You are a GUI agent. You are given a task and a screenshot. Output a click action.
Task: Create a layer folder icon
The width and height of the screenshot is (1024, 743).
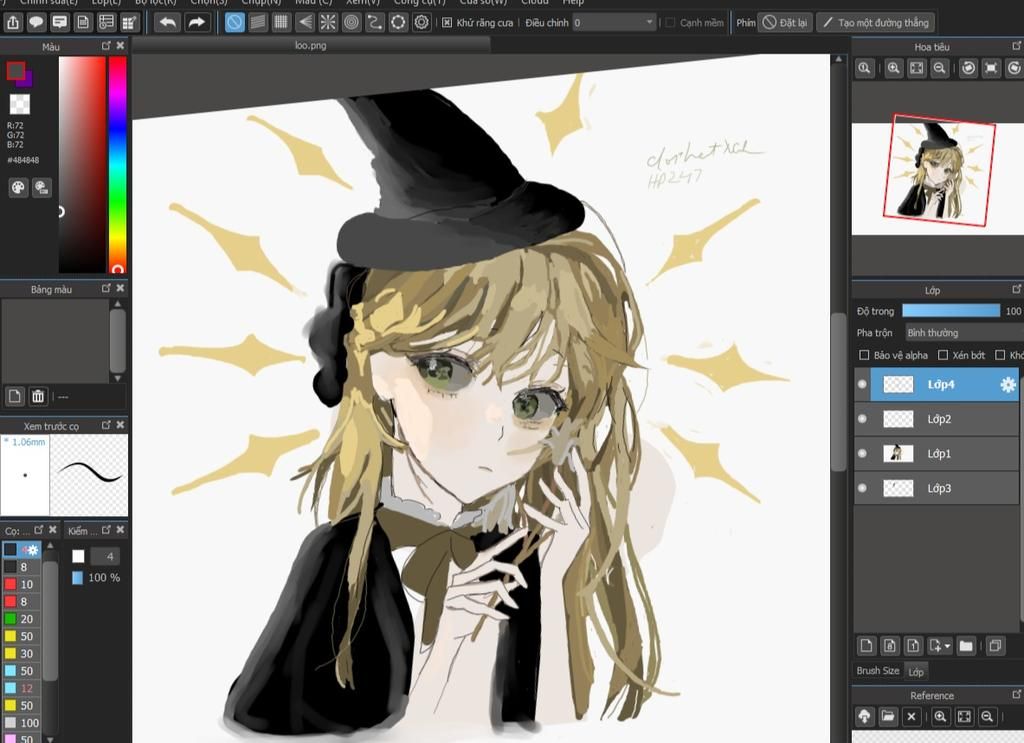pos(966,646)
